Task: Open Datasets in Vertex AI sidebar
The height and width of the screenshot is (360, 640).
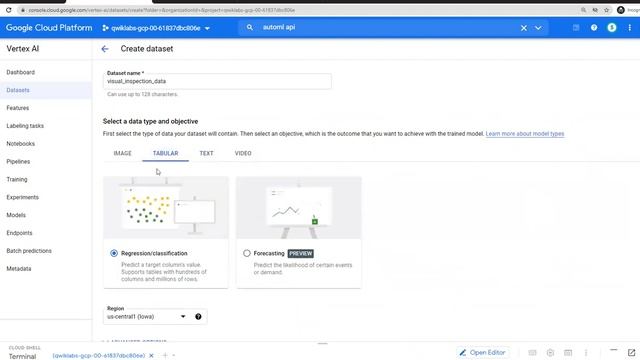Action: 18,90
